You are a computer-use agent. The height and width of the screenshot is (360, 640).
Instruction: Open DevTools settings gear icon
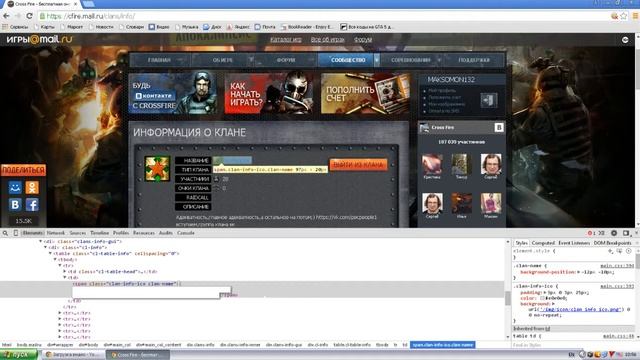point(613,233)
